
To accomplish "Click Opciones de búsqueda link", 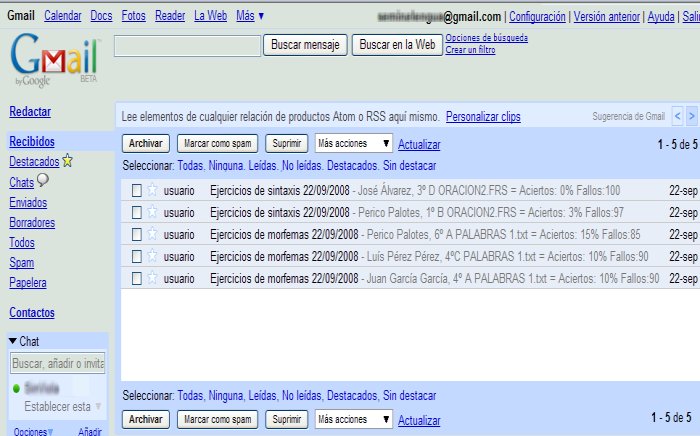I will pyautogui.click(x=487, y=38).
